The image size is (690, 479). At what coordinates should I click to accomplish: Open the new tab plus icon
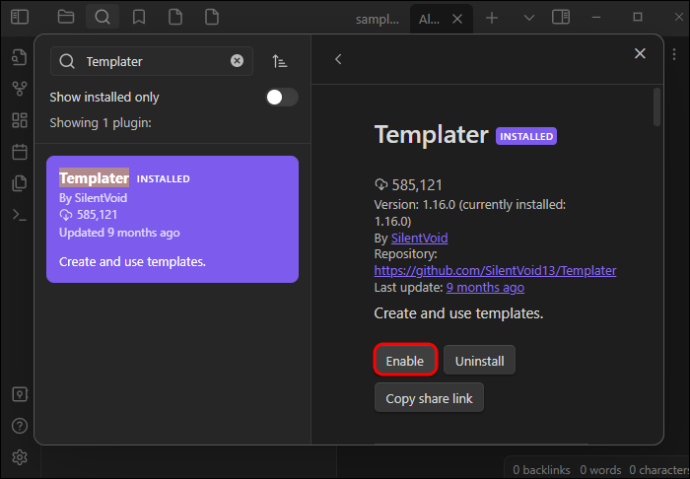tap(492, 18)
